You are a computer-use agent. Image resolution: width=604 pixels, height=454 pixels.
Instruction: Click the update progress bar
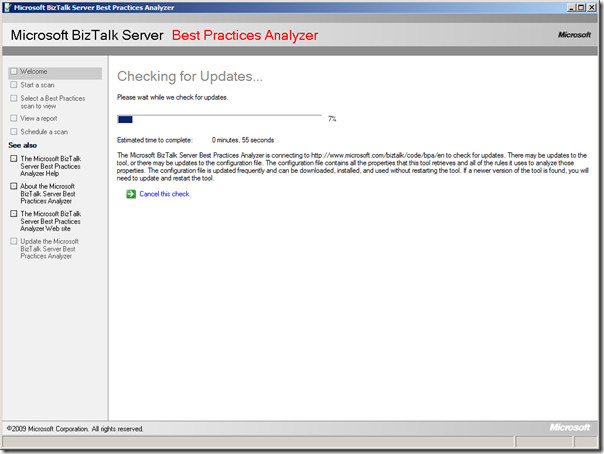click(219, 119)
